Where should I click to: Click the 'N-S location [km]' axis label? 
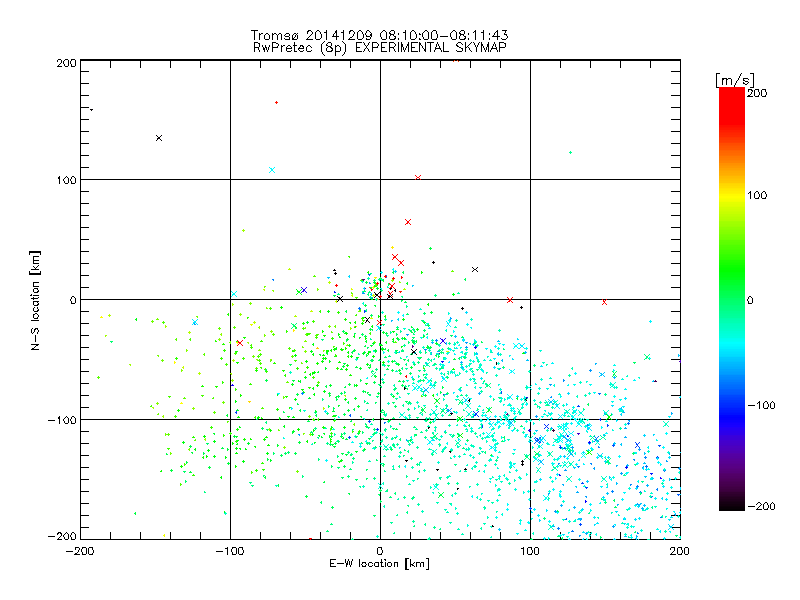[x=35, y=301]
